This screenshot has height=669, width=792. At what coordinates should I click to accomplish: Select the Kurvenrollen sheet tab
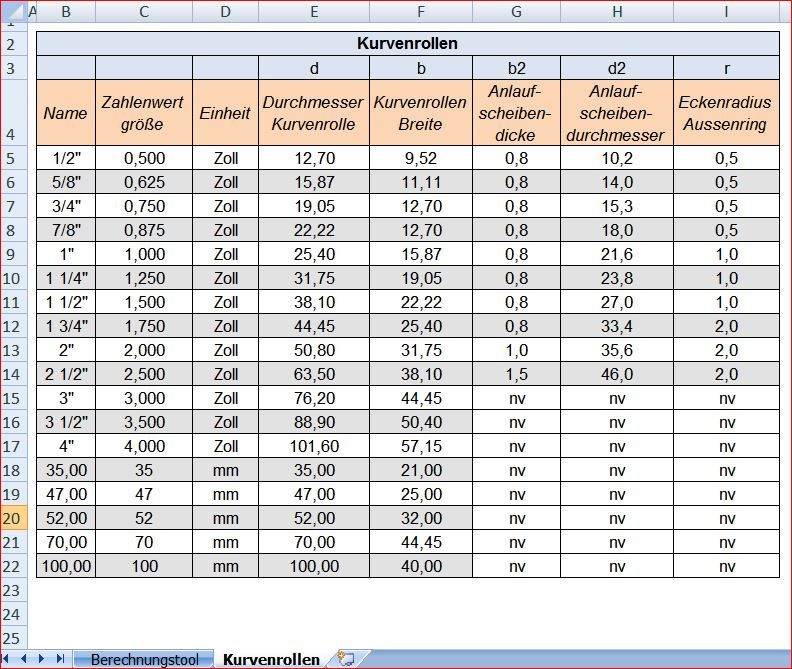pyautogui.click(x=271, y=659)
